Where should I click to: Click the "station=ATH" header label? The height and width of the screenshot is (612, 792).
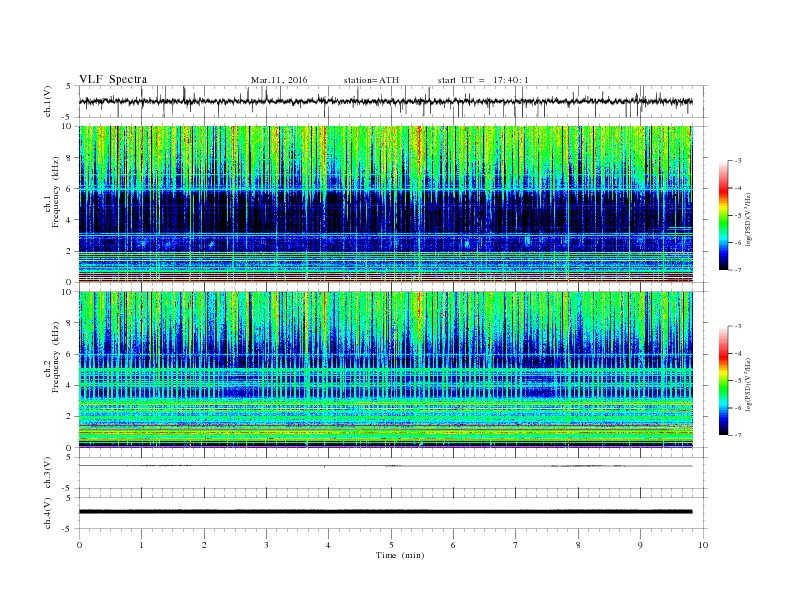coord(371,80)
